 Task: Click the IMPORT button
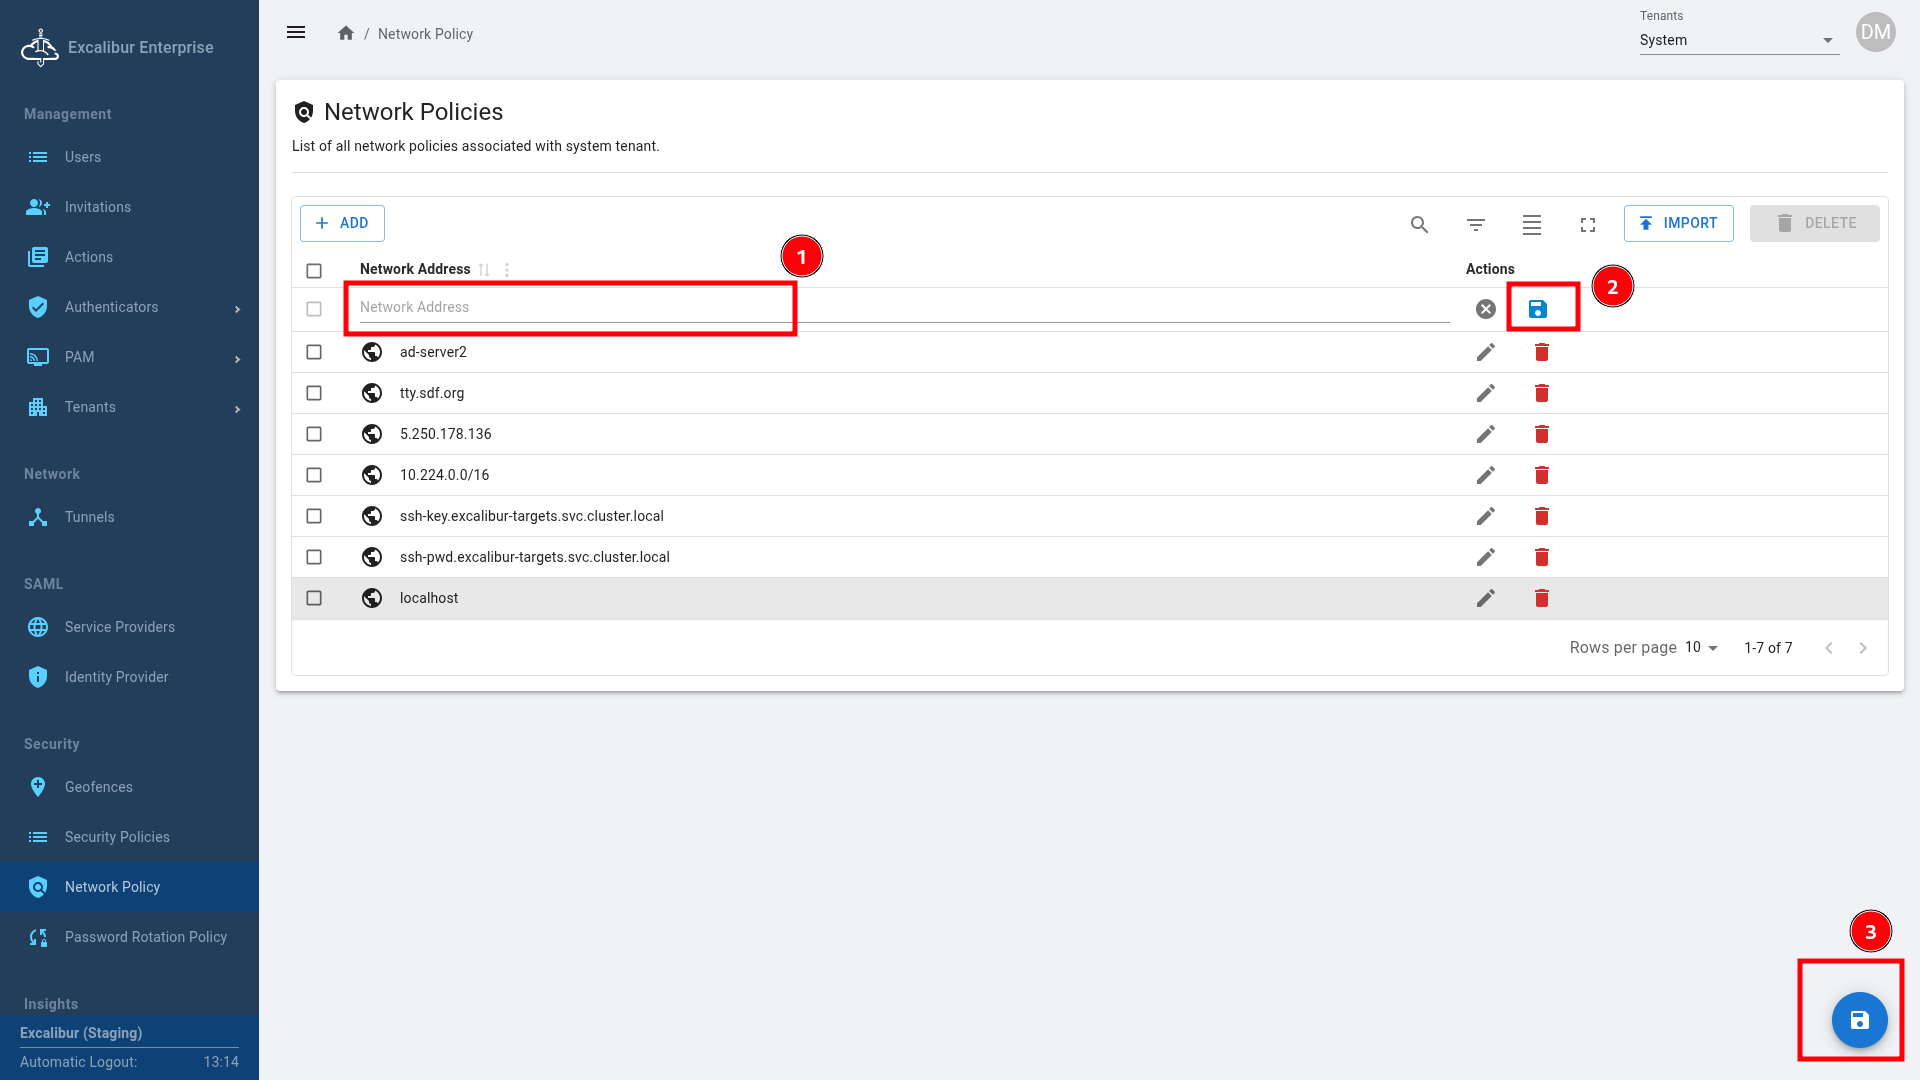pyautogui.click(x=1678, y=223)
